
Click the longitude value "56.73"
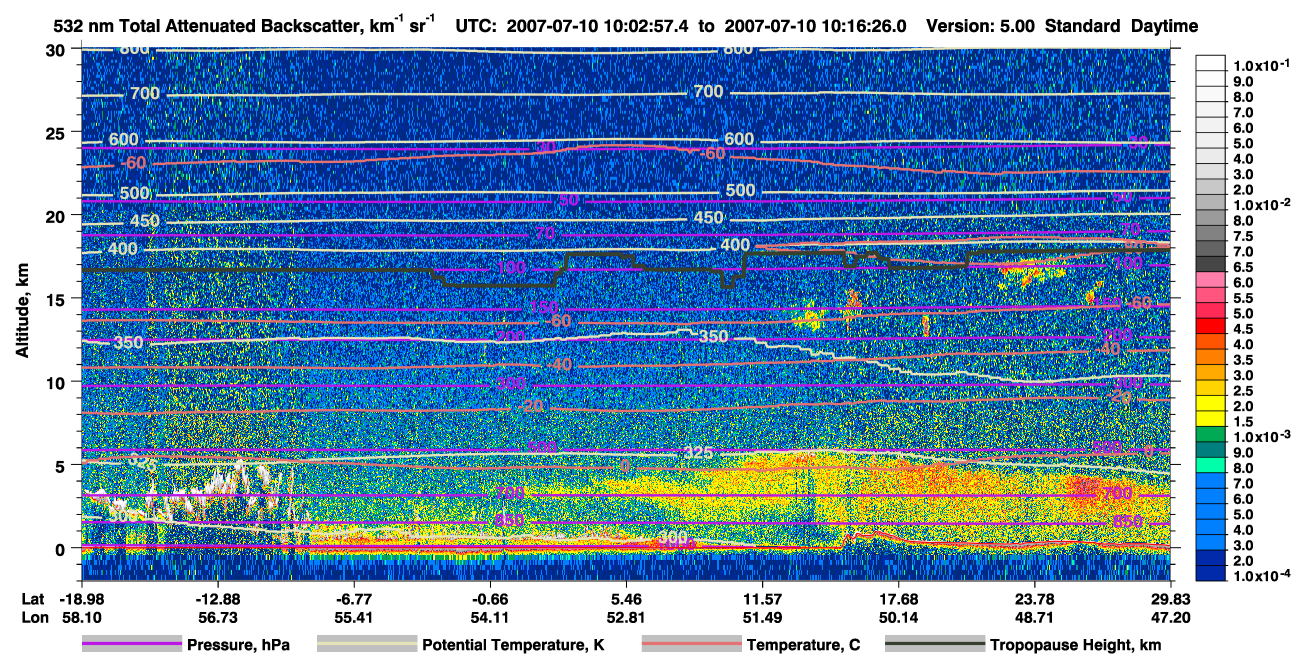point(217,617)
